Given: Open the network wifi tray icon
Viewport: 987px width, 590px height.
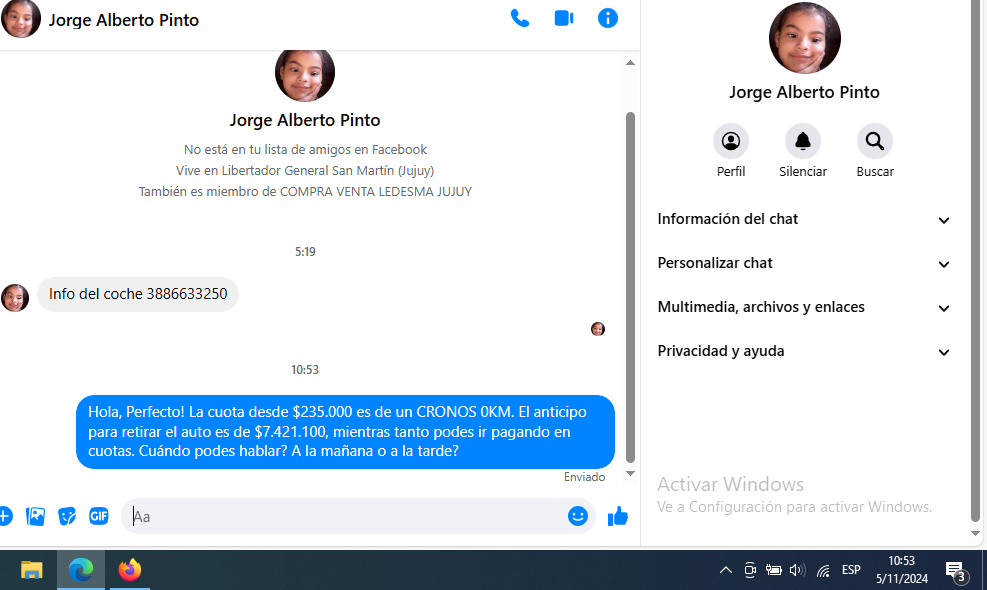Looking at the screenshot, I should point(823,570).
